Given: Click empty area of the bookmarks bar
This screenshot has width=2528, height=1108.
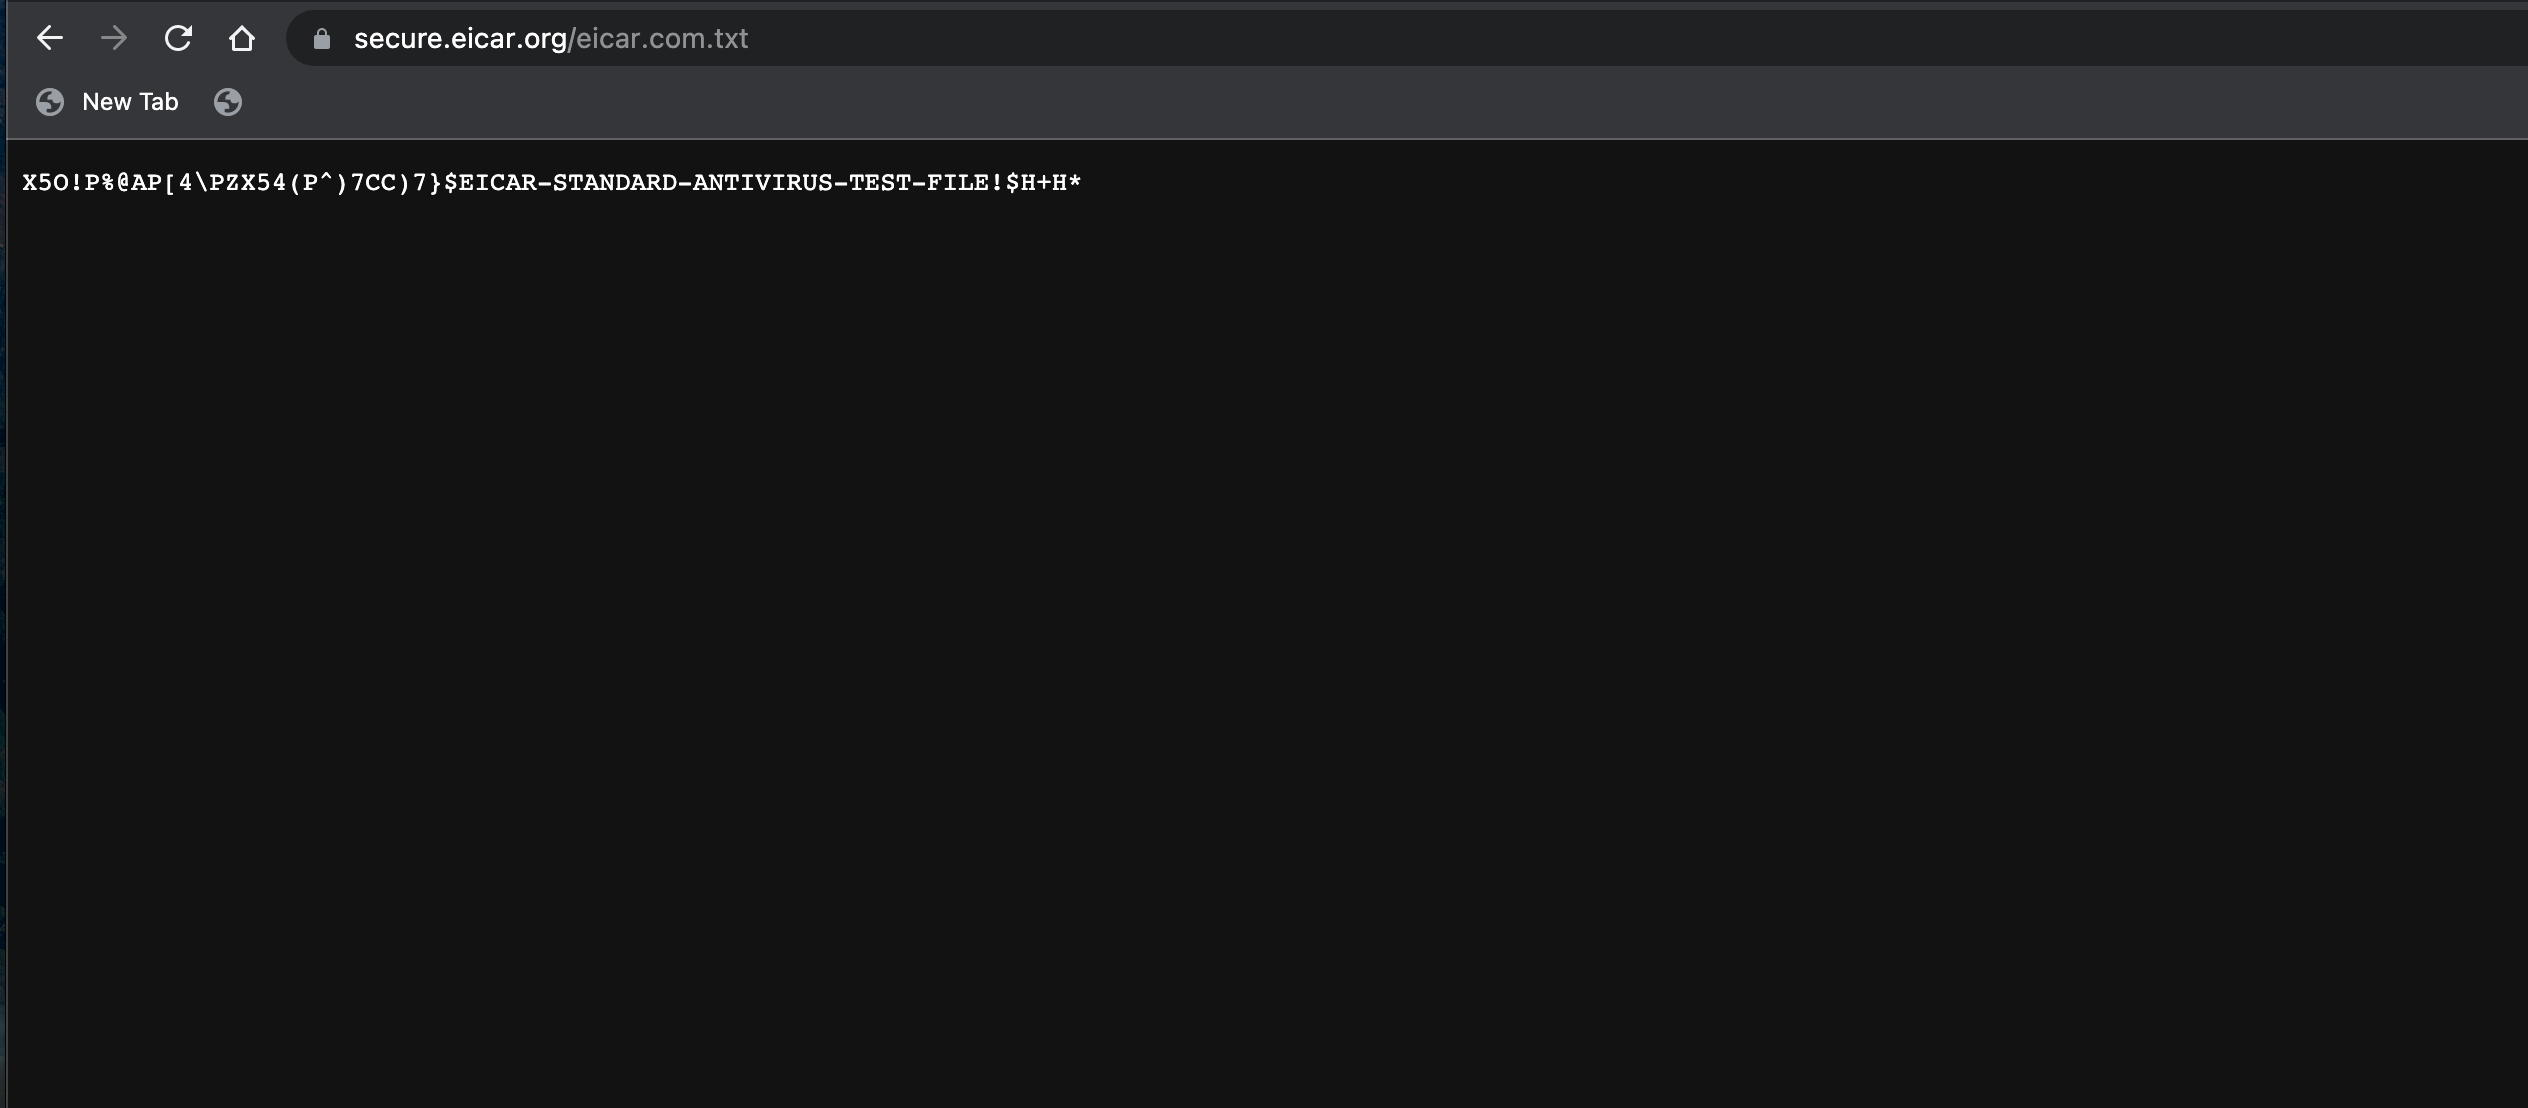Looking at the screenshot, I should point(1400,102).
